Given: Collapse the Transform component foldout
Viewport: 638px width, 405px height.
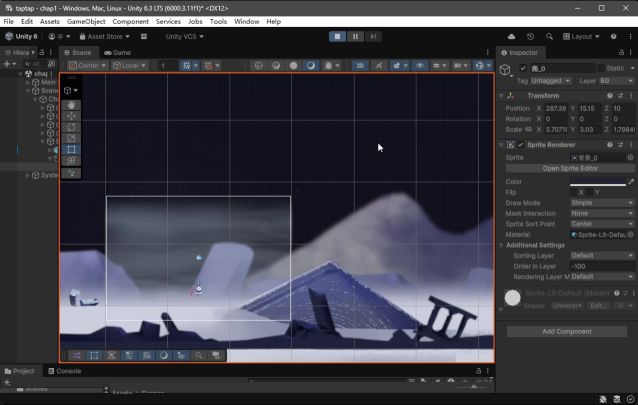Looking at the screenshot, I should pyautogui.click(x=501, y=96).
